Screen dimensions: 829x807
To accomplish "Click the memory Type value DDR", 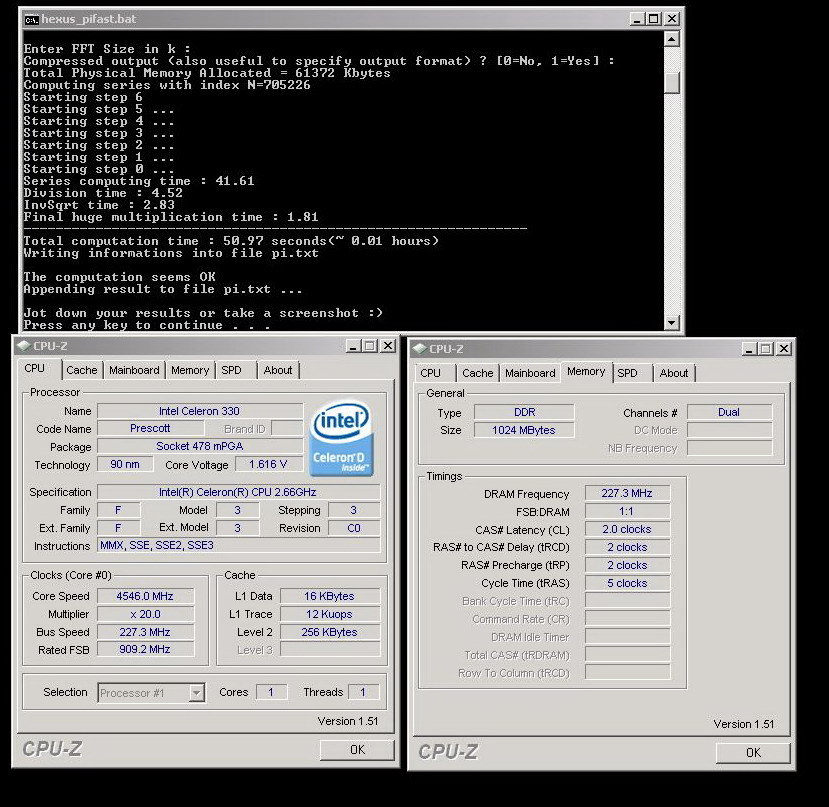I will 524,412.
